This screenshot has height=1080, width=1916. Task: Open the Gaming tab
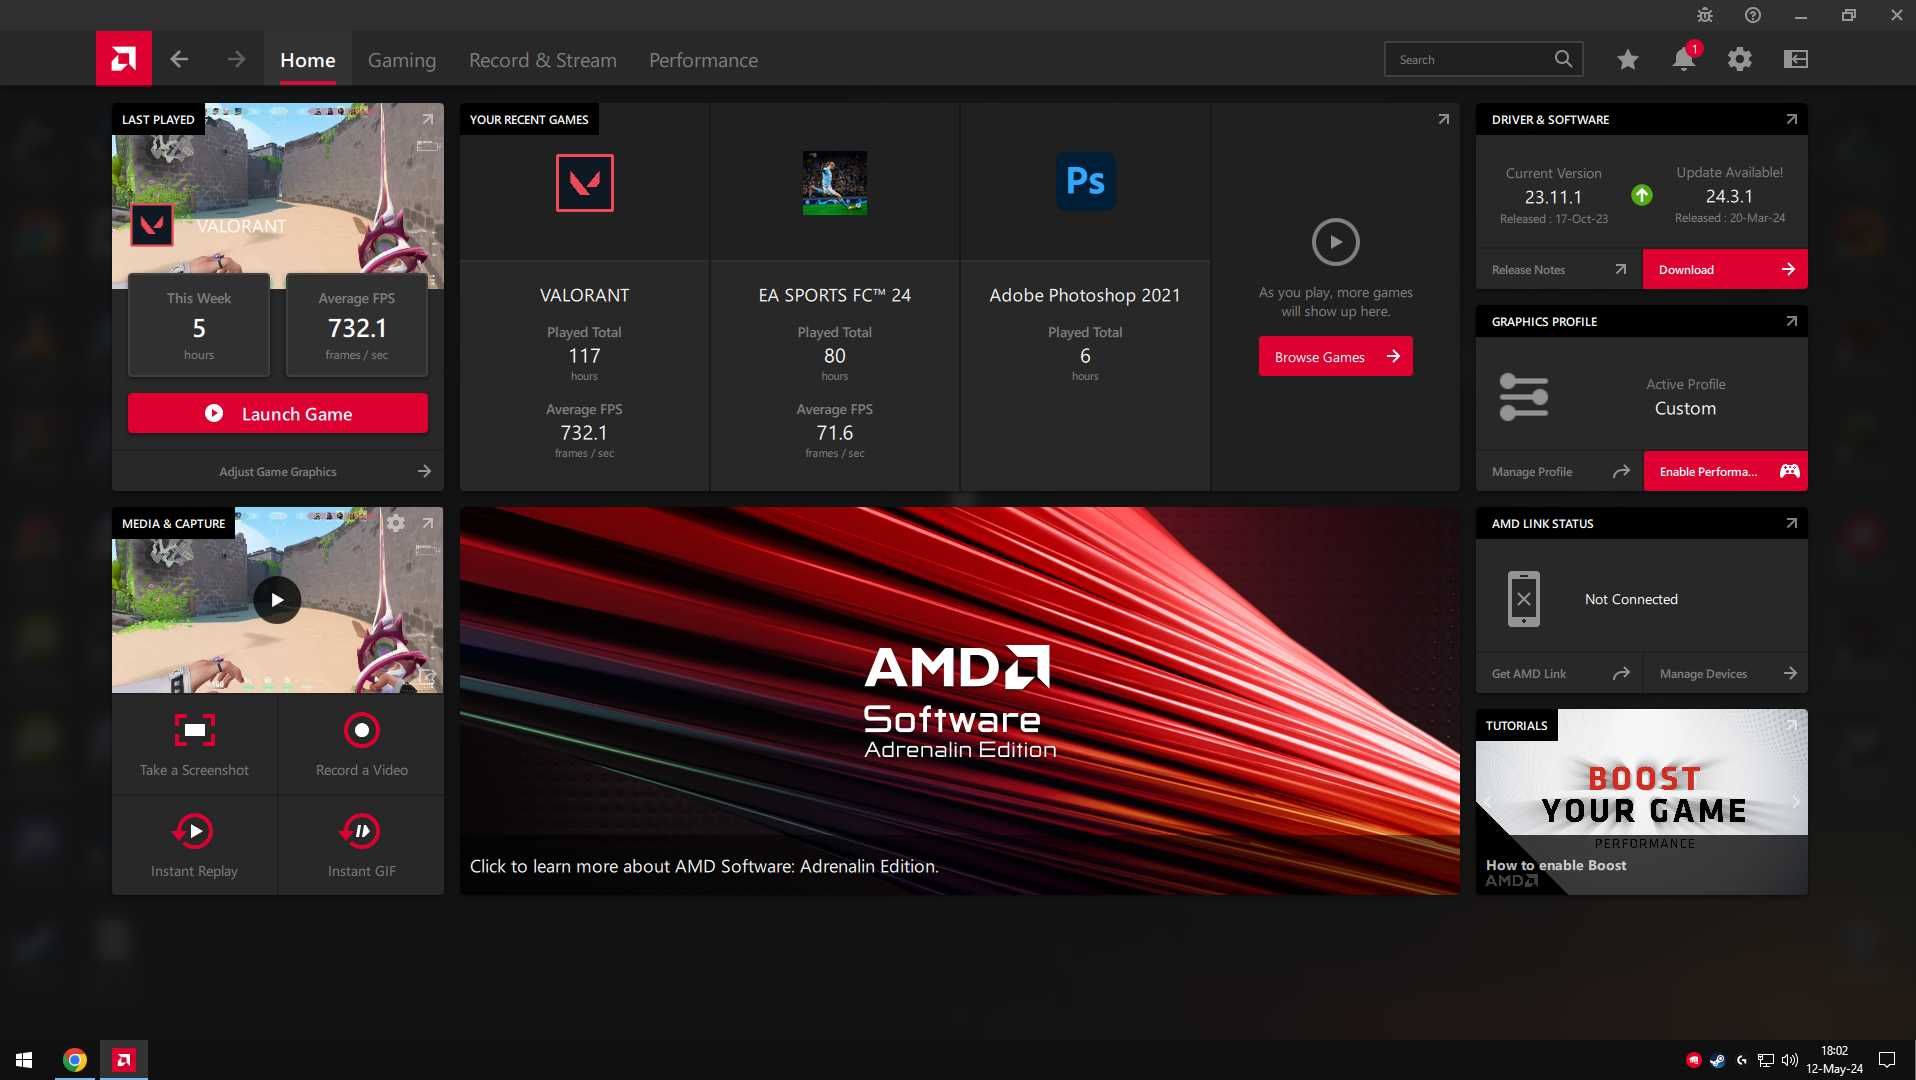point(402,60)
